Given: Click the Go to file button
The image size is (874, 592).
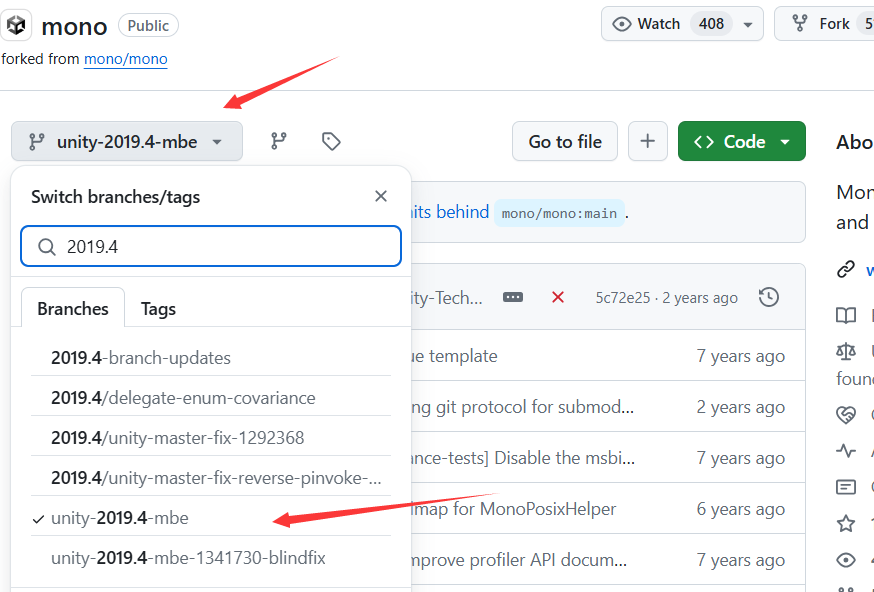Looking at the screenshot, I should pos(565,142).
